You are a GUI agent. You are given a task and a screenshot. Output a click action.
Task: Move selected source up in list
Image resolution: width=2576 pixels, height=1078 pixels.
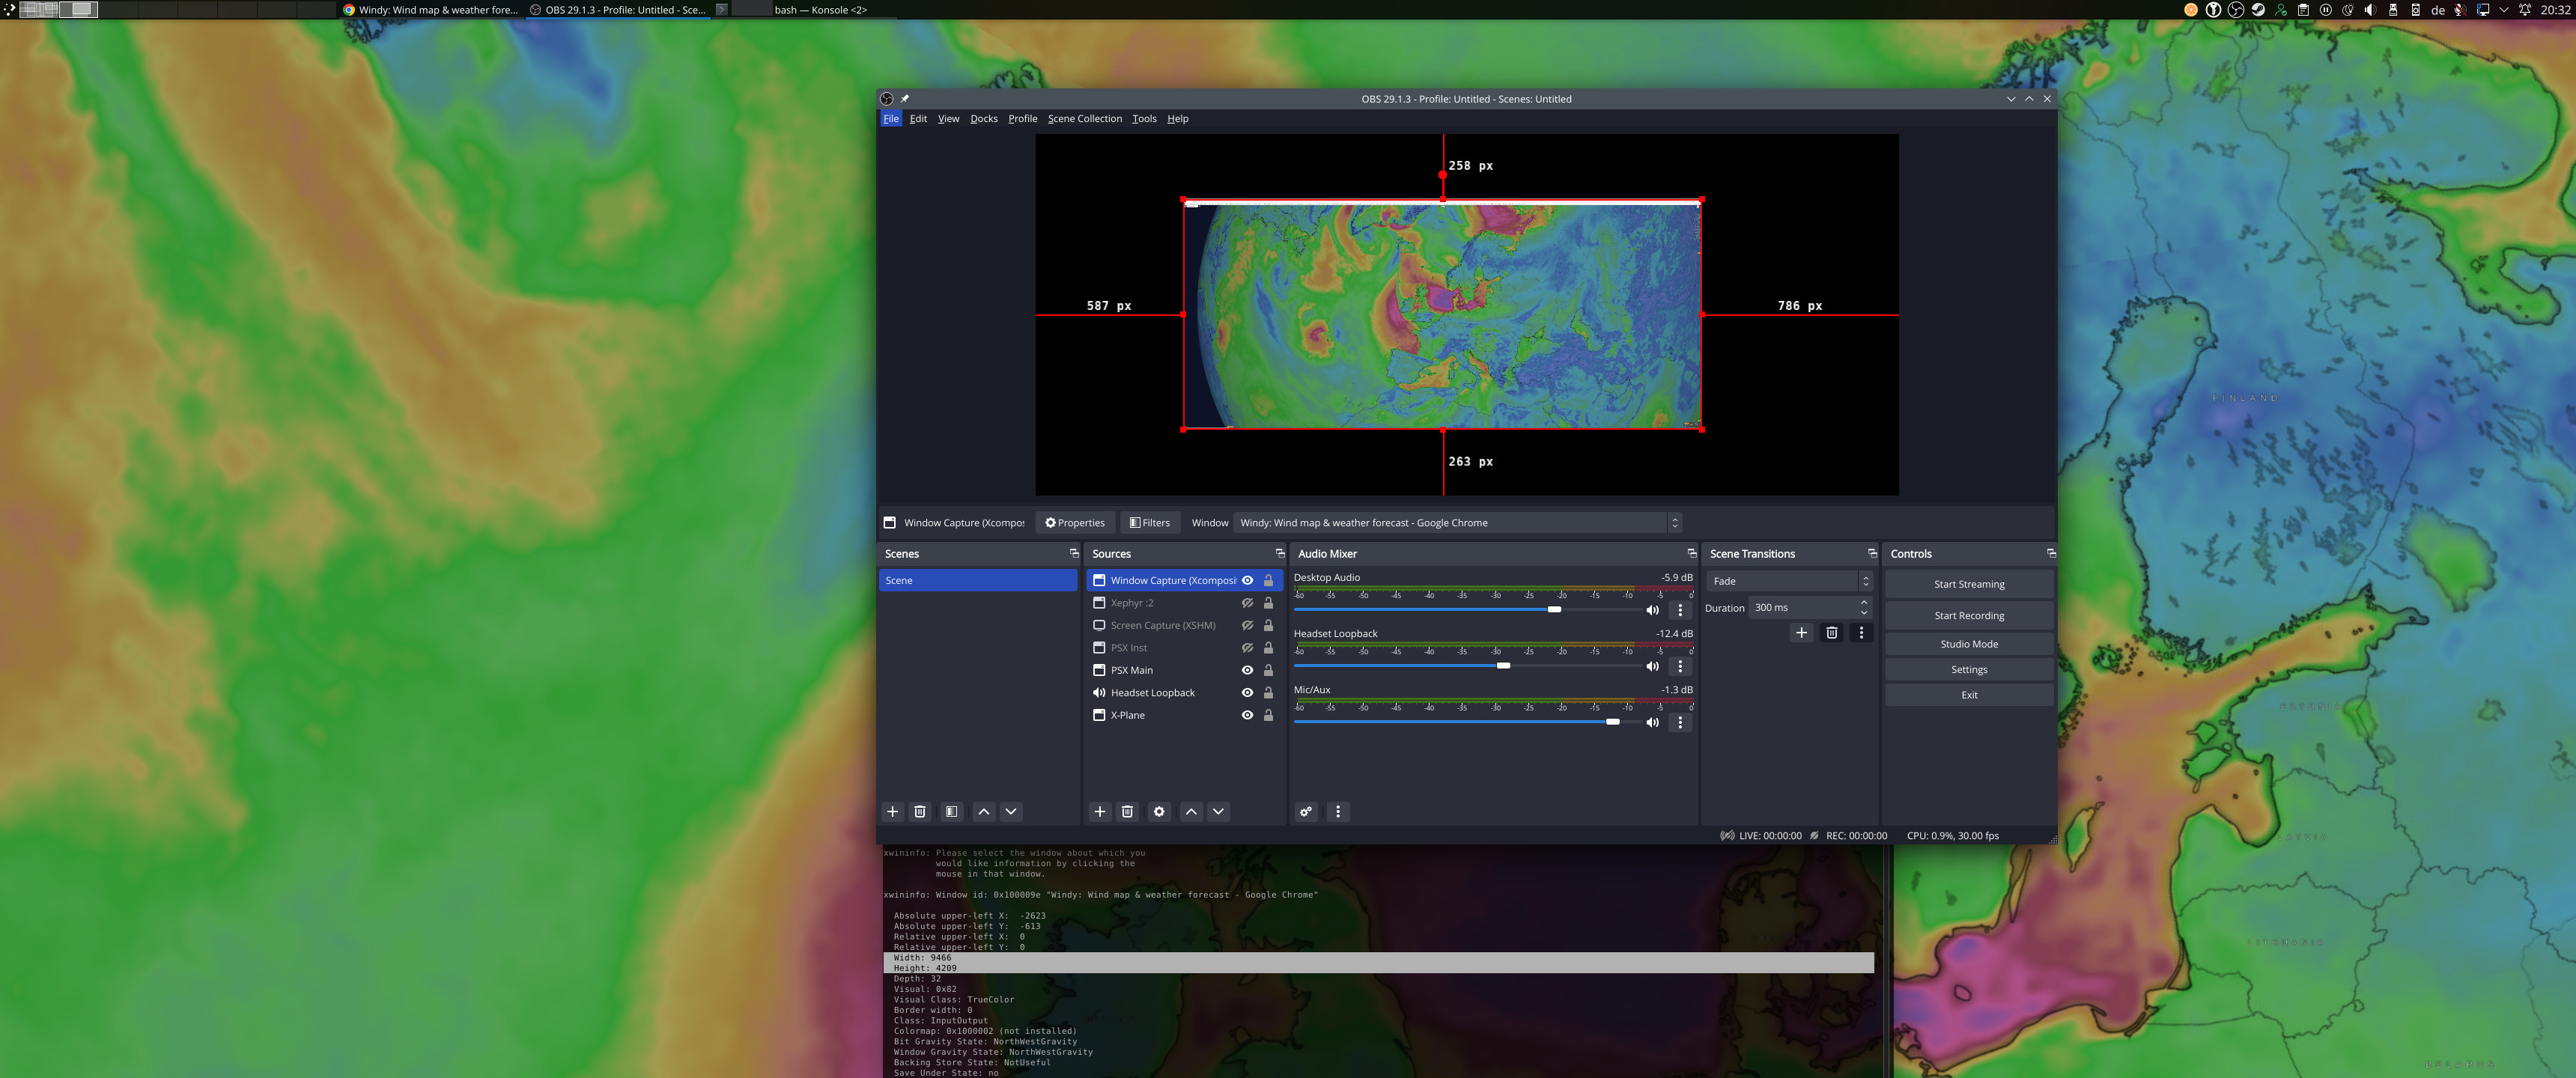[1190, 811]
